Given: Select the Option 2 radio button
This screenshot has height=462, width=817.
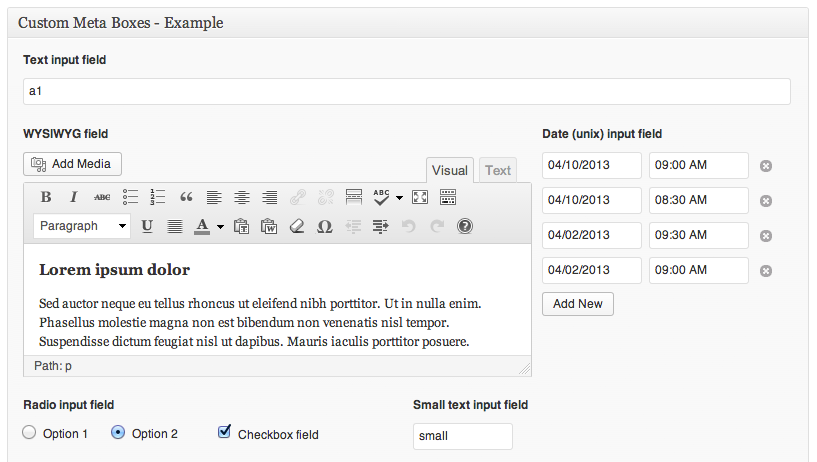Looking at the screenshot, I should click(x=118, y=433).
